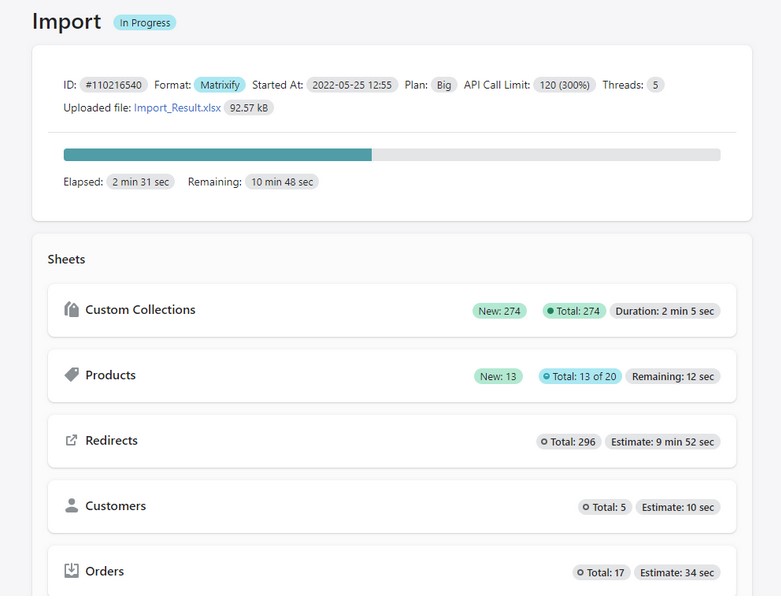This screenshot has height=601, width=781.
Task: Click the API Call Limit 120 (300%) badge
Action: [564, 85]
